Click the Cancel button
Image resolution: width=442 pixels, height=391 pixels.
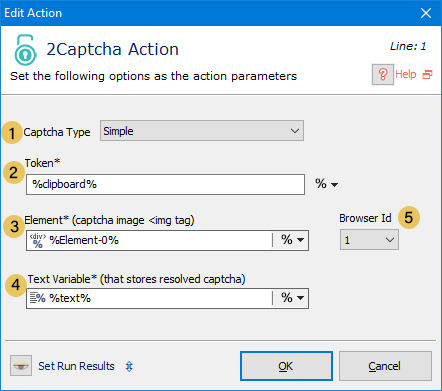[385, 366]
